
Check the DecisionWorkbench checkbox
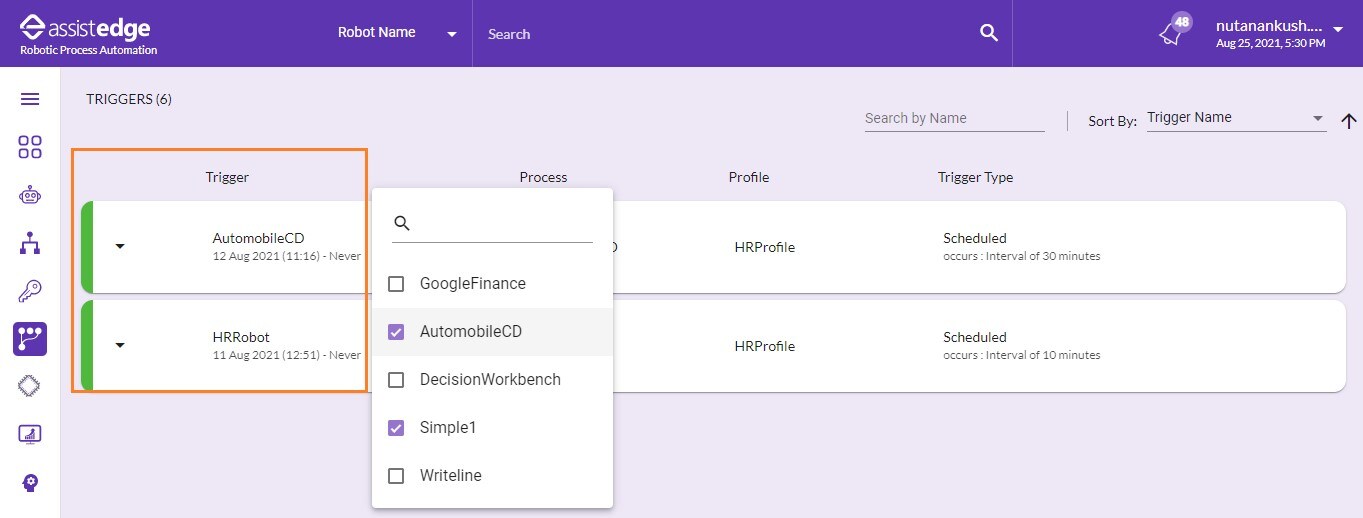pos(396,380)
